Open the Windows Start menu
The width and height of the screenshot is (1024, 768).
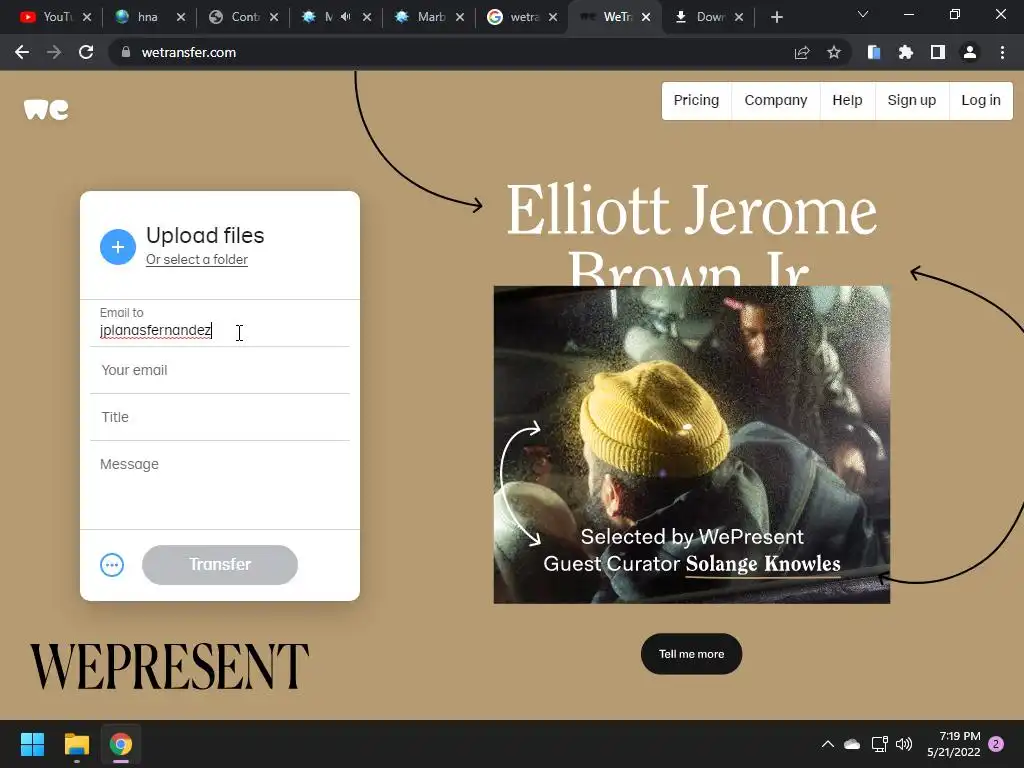click(x=32, y=744)
